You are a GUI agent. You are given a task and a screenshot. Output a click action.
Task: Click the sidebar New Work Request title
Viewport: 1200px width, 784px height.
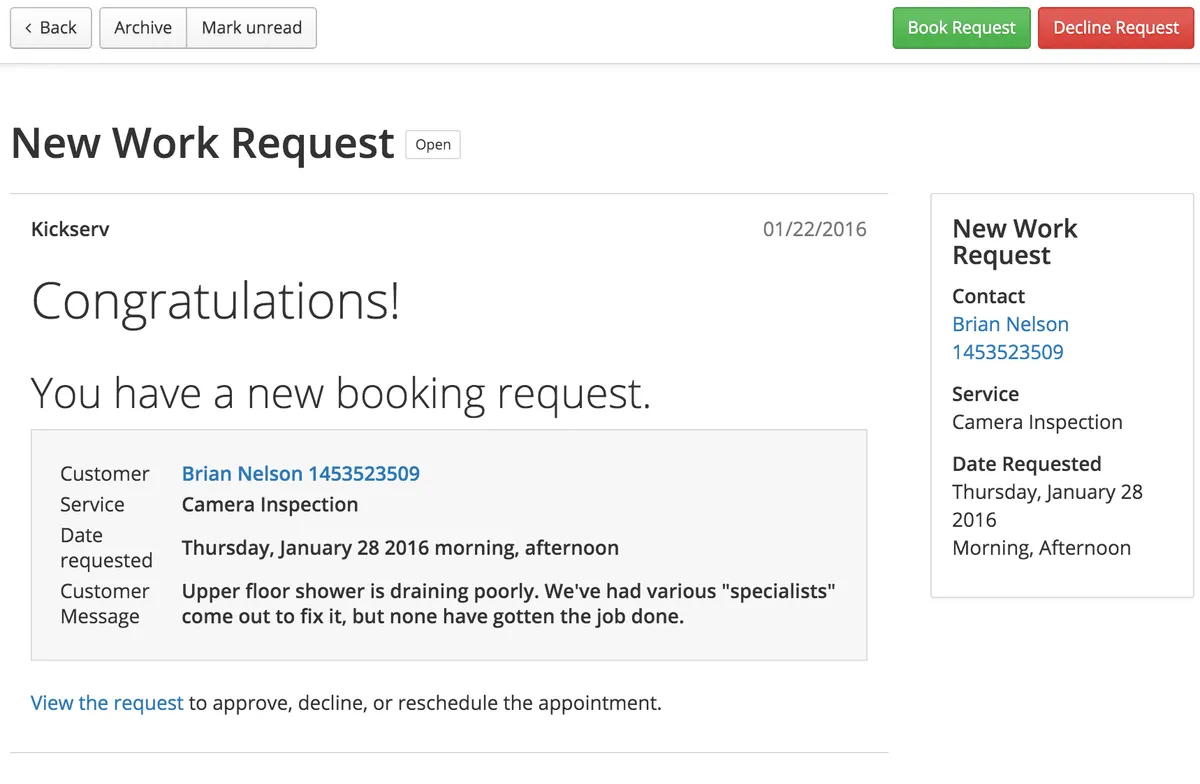pos(1014,242)
